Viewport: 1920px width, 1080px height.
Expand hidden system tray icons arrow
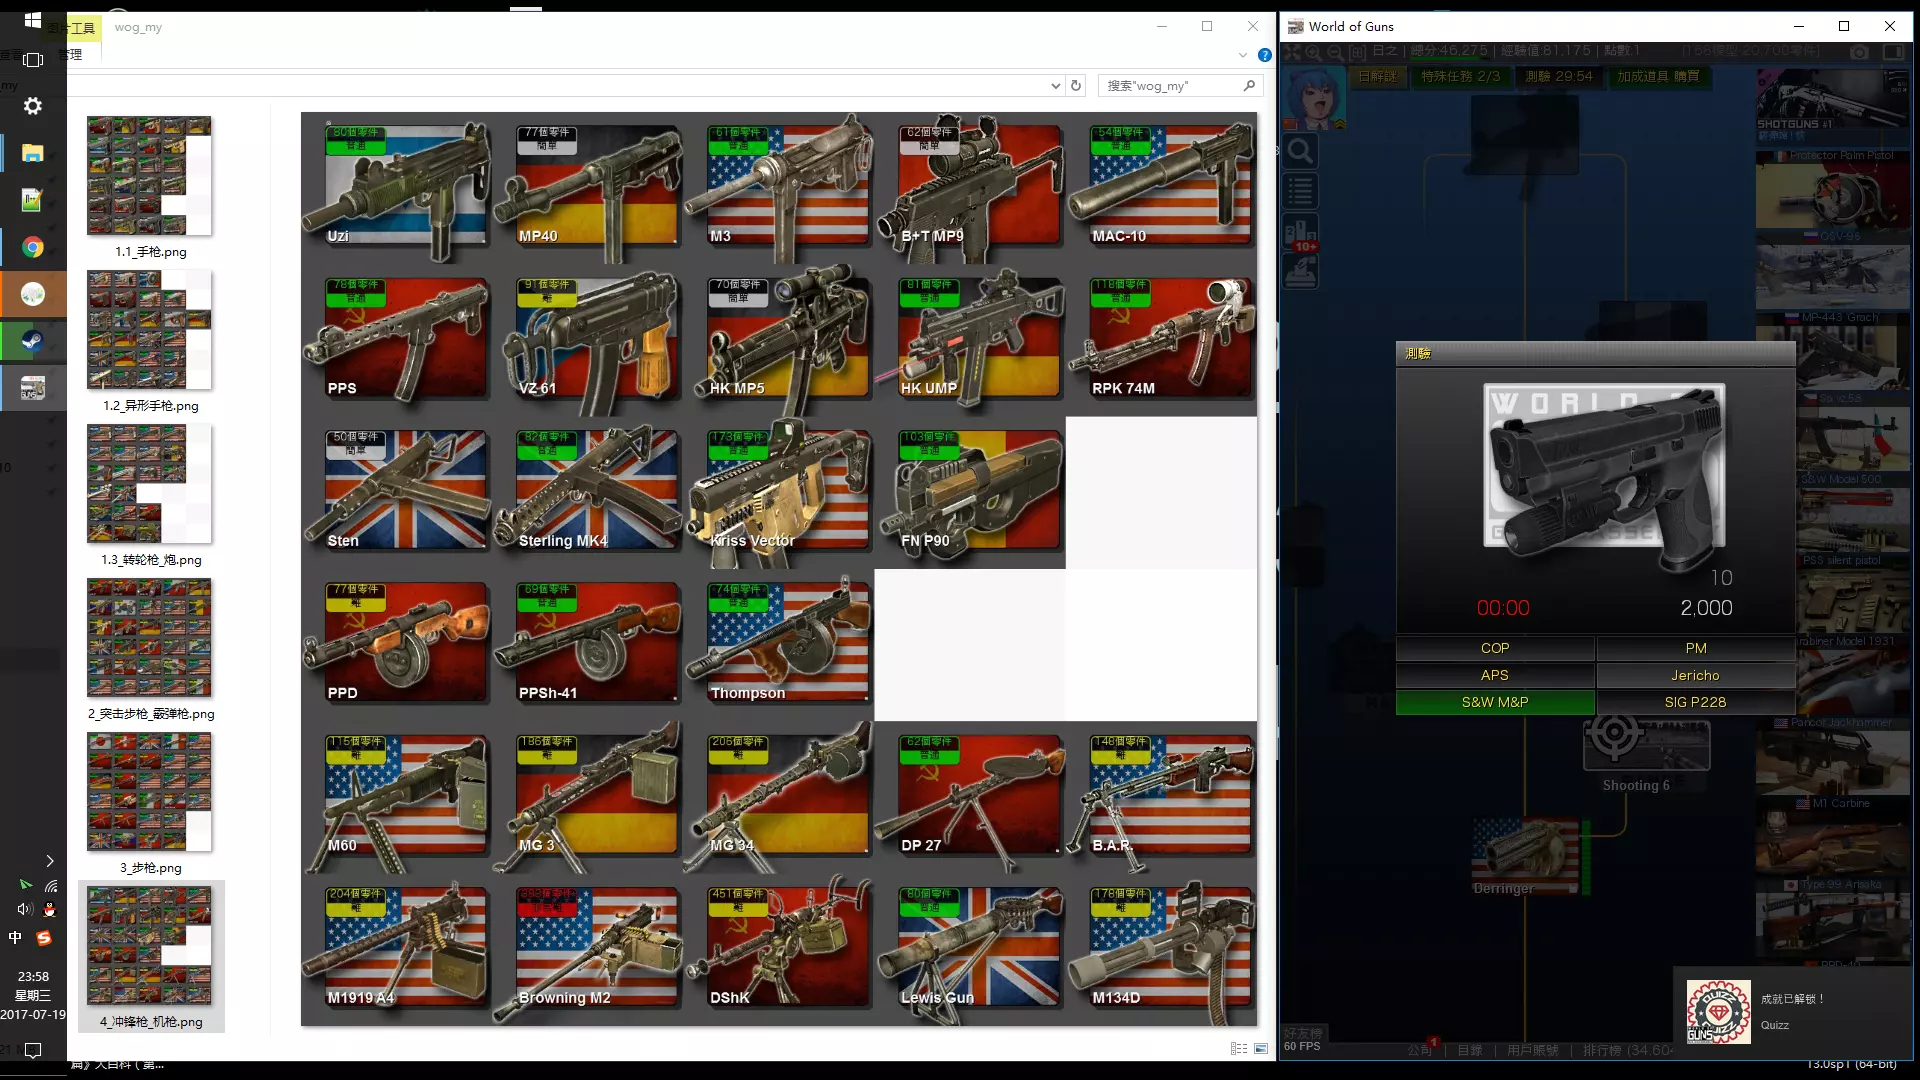click(x=49, y=861)
